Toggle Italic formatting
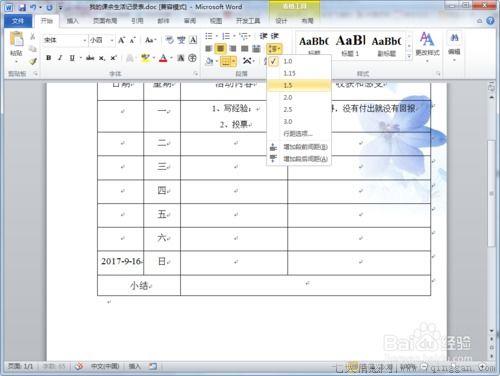The image size is (500, 376). click(x=60, y=58)
